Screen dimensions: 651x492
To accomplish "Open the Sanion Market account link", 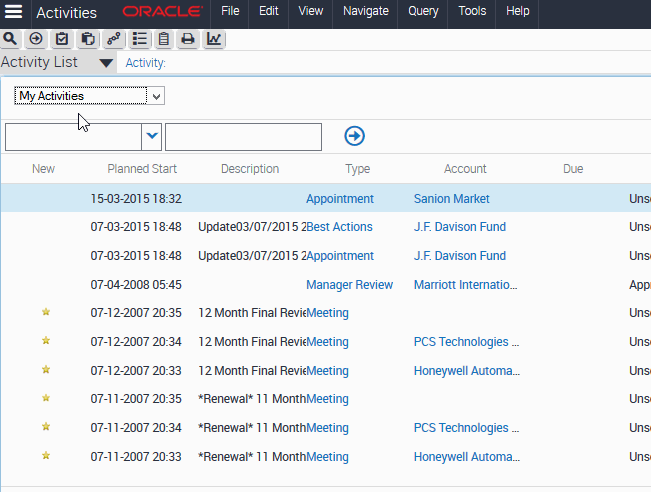I will pos(451,199).
